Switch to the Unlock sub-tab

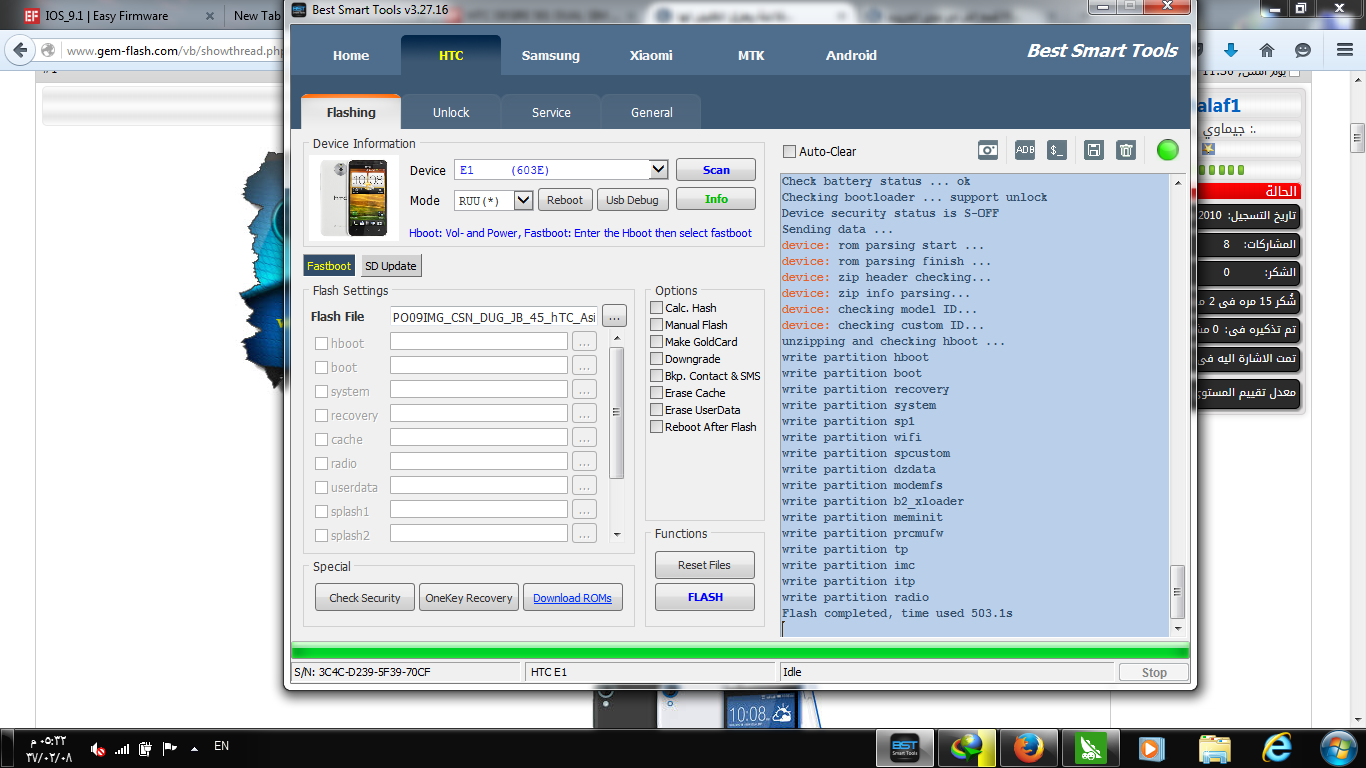point(451,113)
